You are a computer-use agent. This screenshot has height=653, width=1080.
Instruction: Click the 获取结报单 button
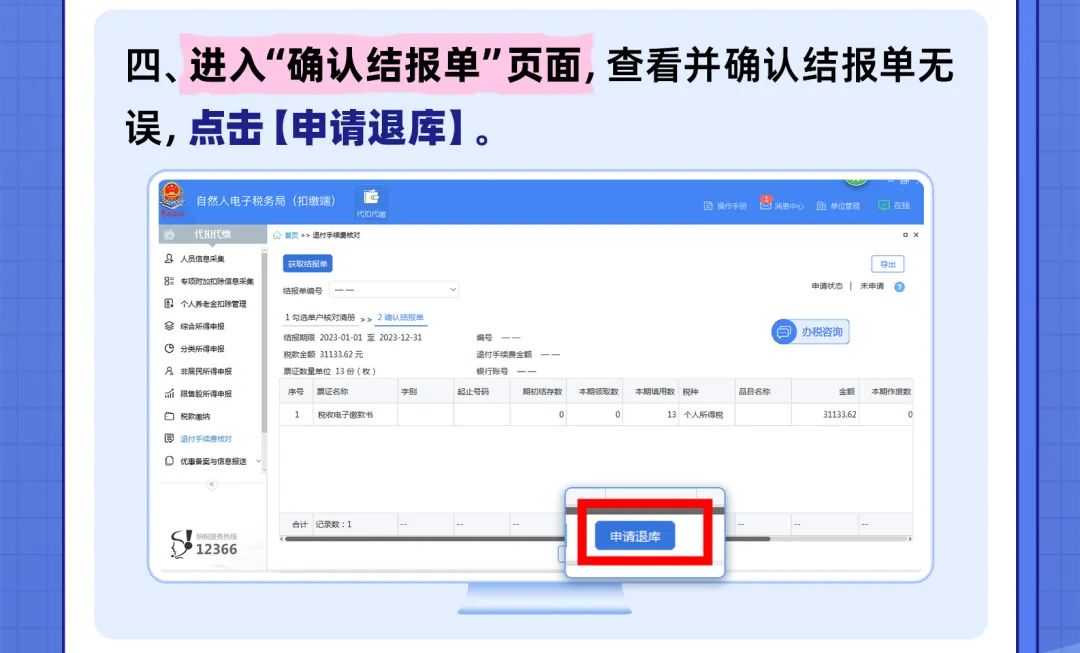click(x=307, y=264)
